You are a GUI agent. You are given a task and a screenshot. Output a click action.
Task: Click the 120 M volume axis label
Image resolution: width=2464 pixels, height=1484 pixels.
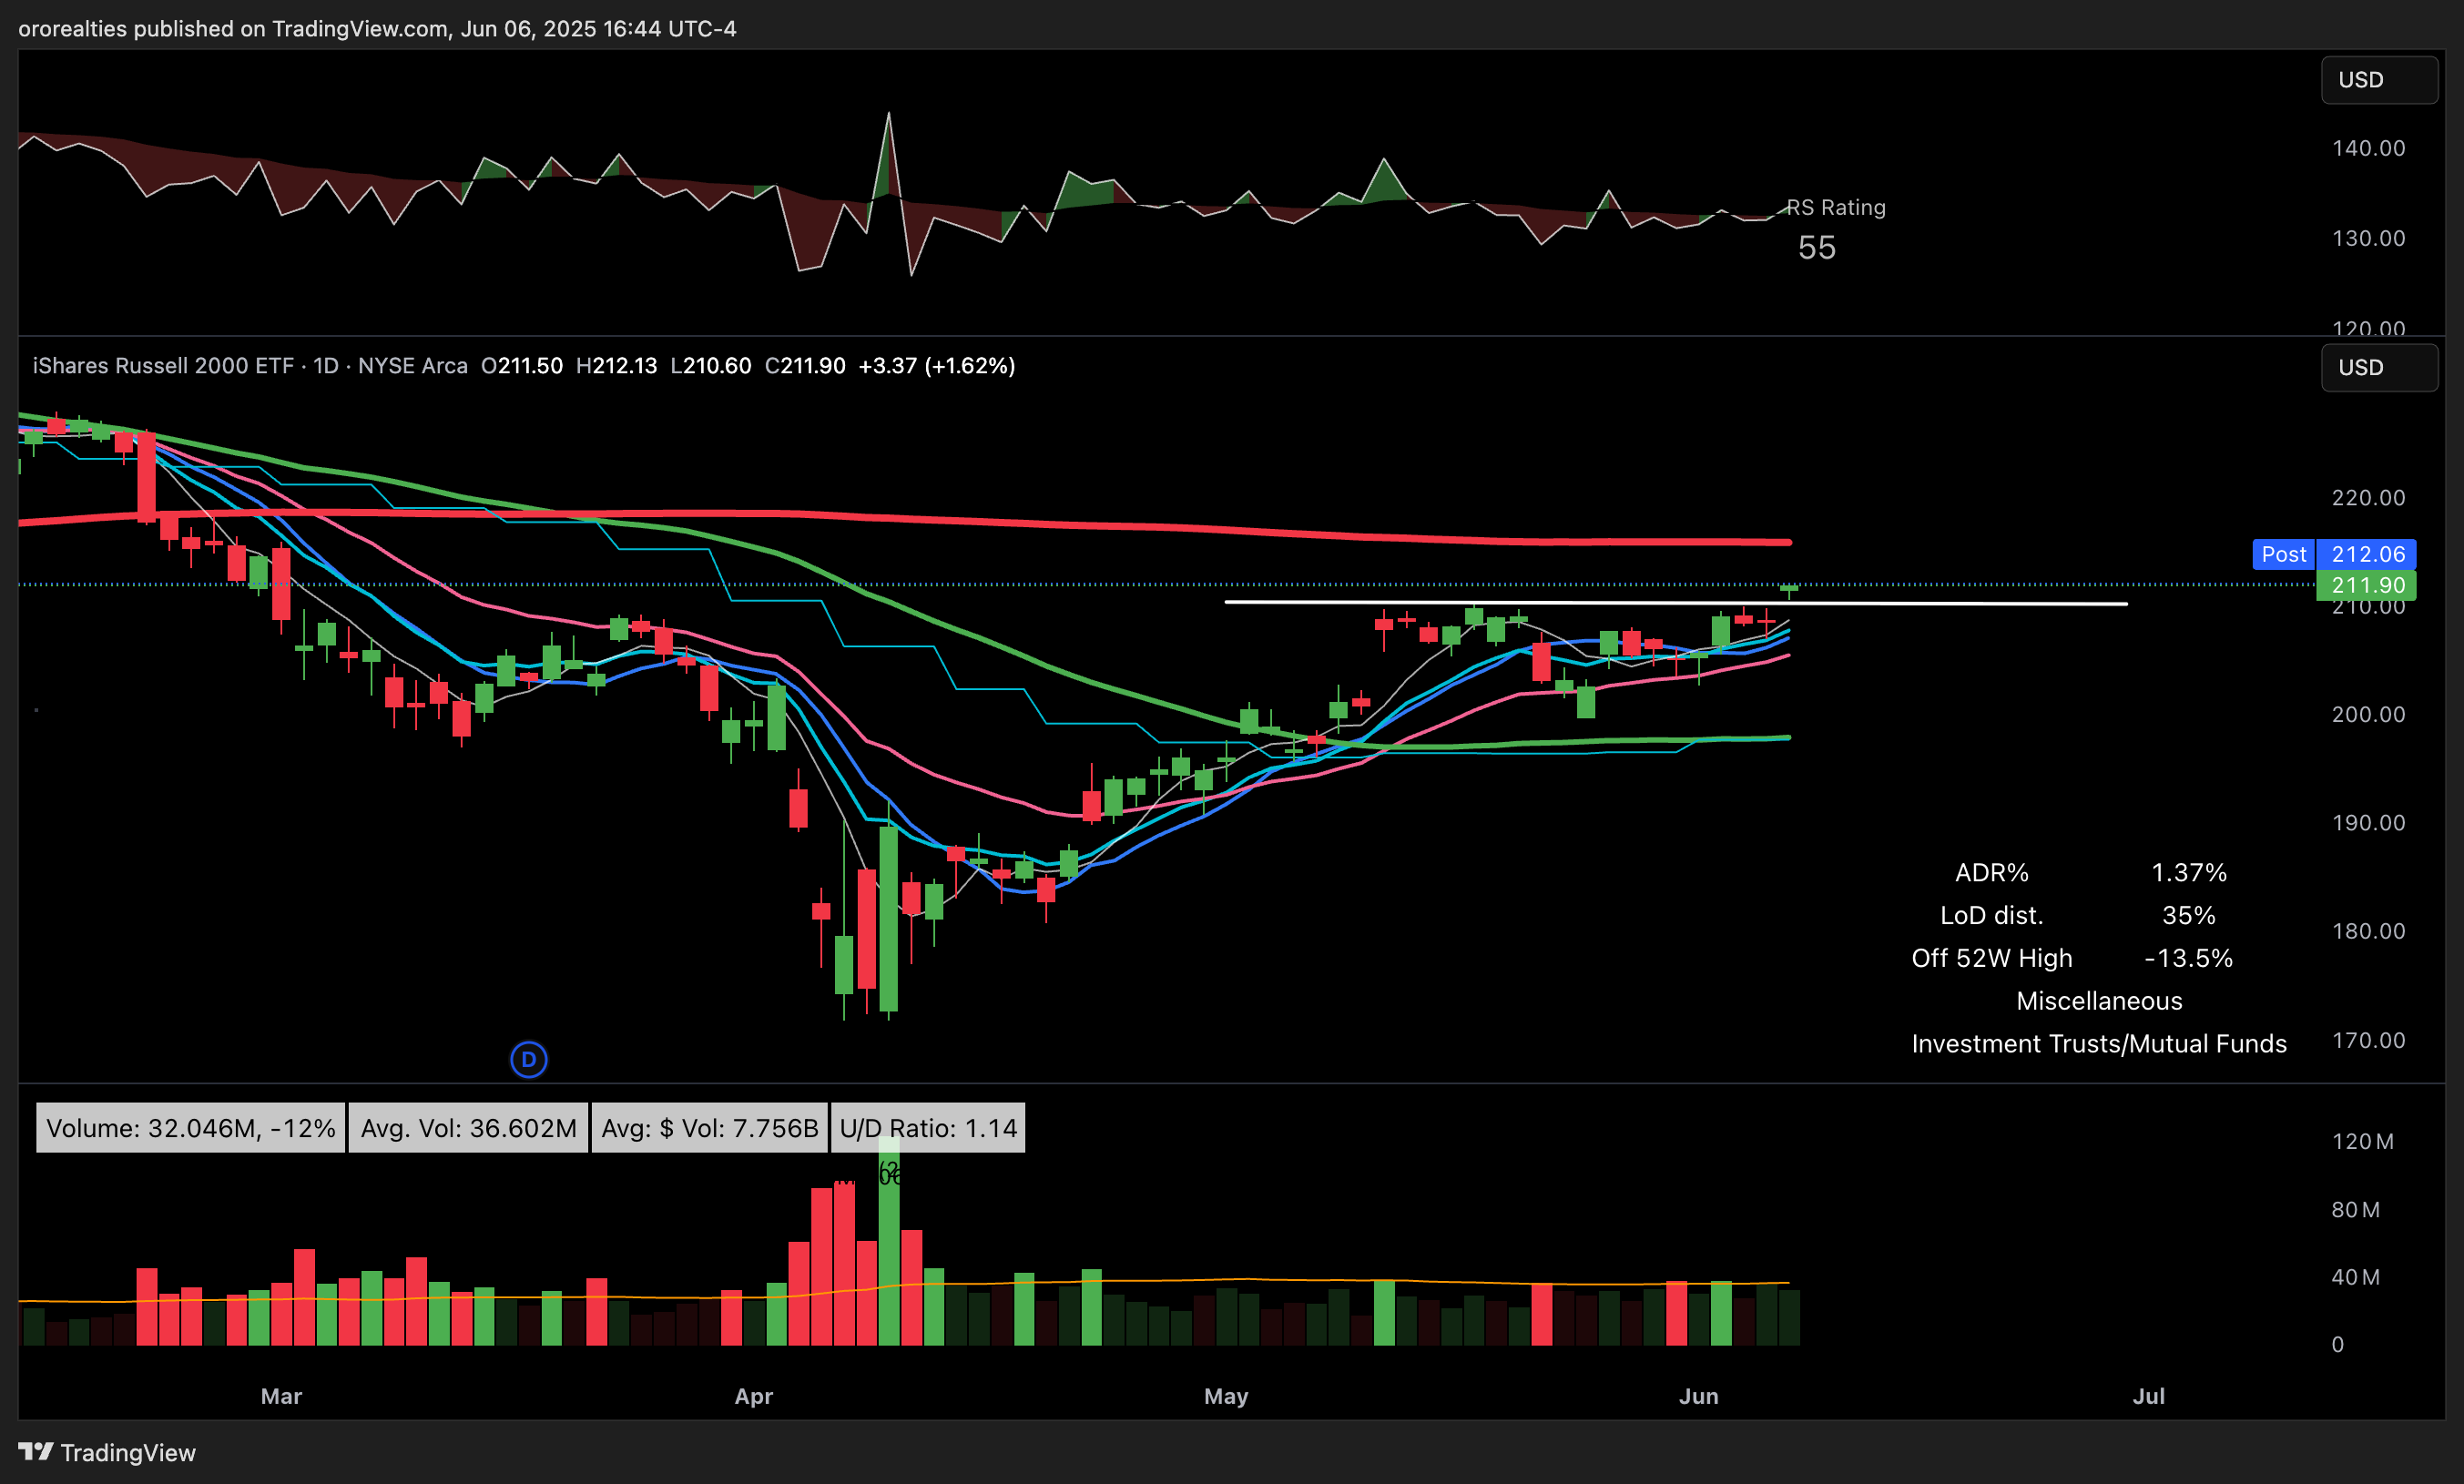(2362, 1142)
